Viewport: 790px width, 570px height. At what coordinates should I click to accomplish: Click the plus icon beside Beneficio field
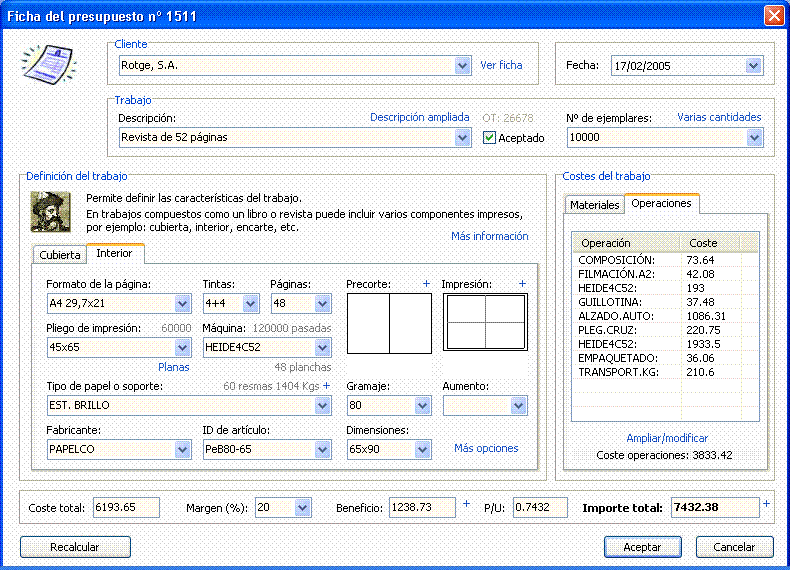(467, 503)
